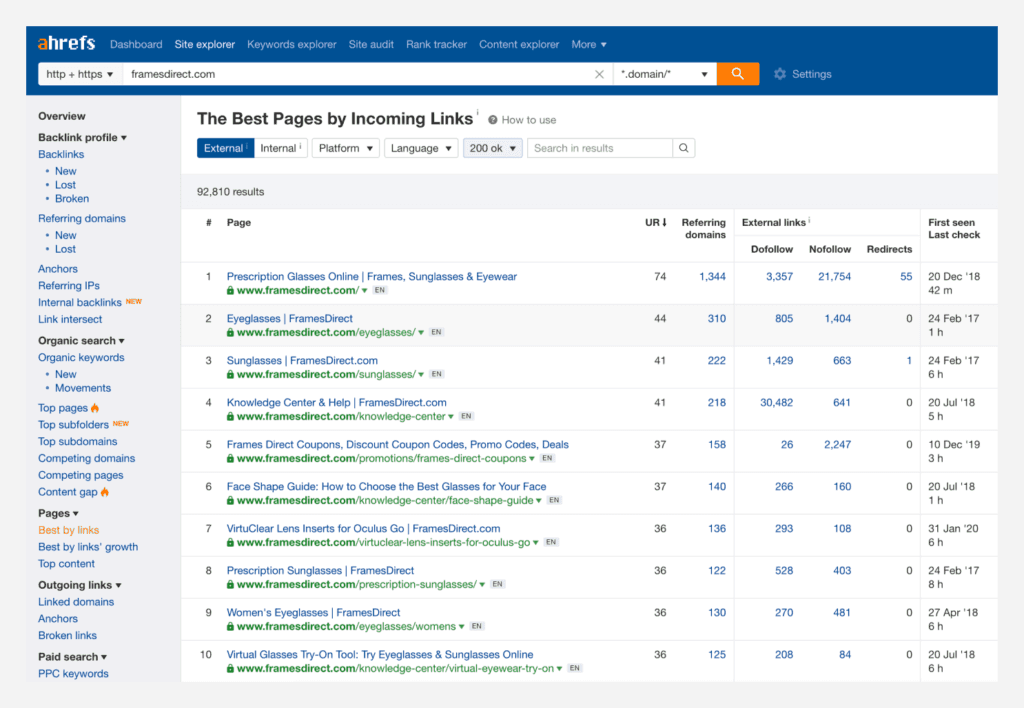The width and height of the screenshot is (1024, 708).
Task: Click the Search in results magnifier icon
Action: tap(683, 148)
